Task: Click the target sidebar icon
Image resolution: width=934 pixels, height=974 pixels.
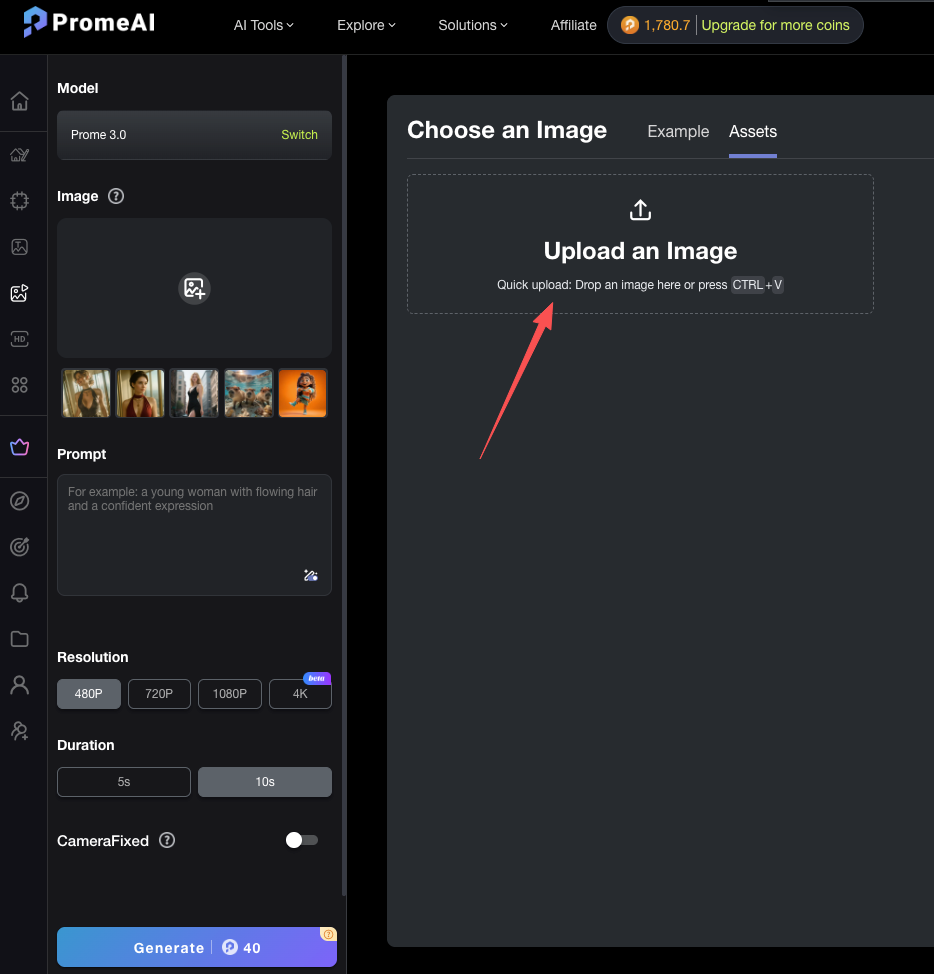Action: click(19, 547)
